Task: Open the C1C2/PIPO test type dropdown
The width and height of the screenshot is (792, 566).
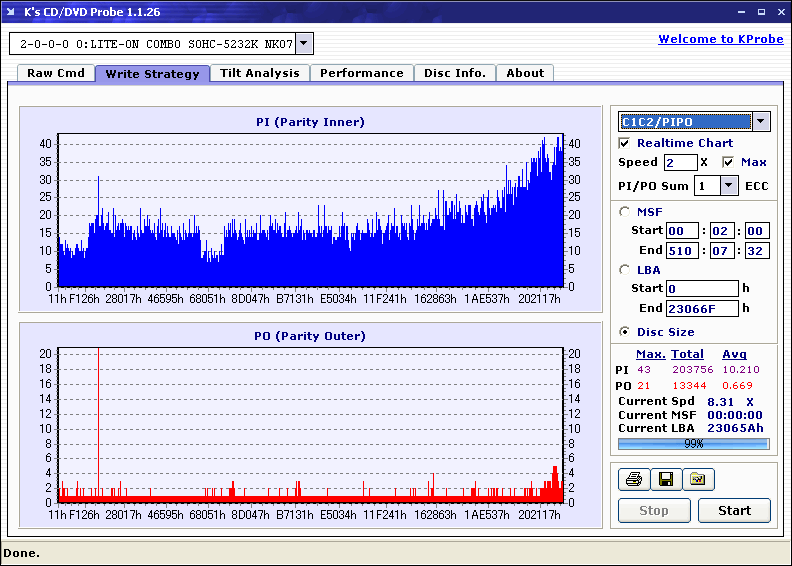Action: tap(760, 121)
